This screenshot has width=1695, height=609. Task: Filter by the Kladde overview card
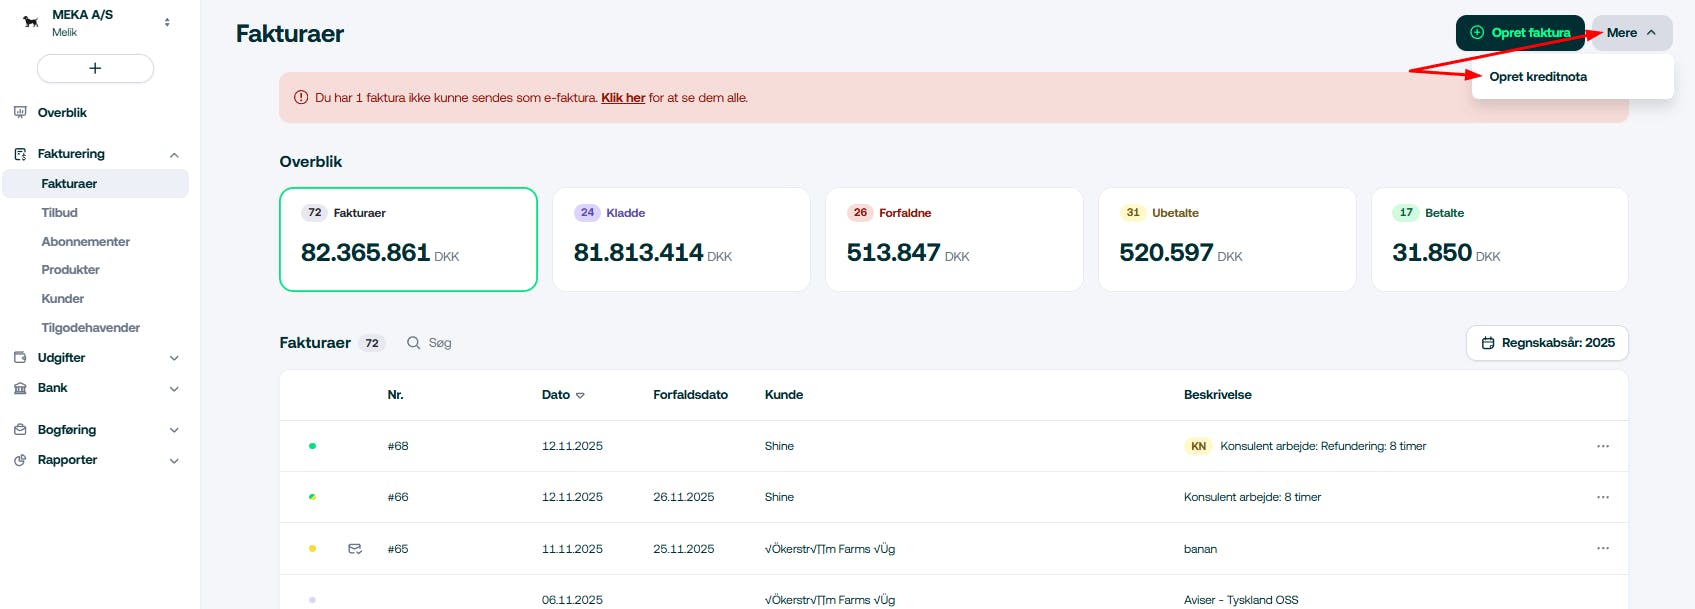pyautogui.click(x=681, y=239)
